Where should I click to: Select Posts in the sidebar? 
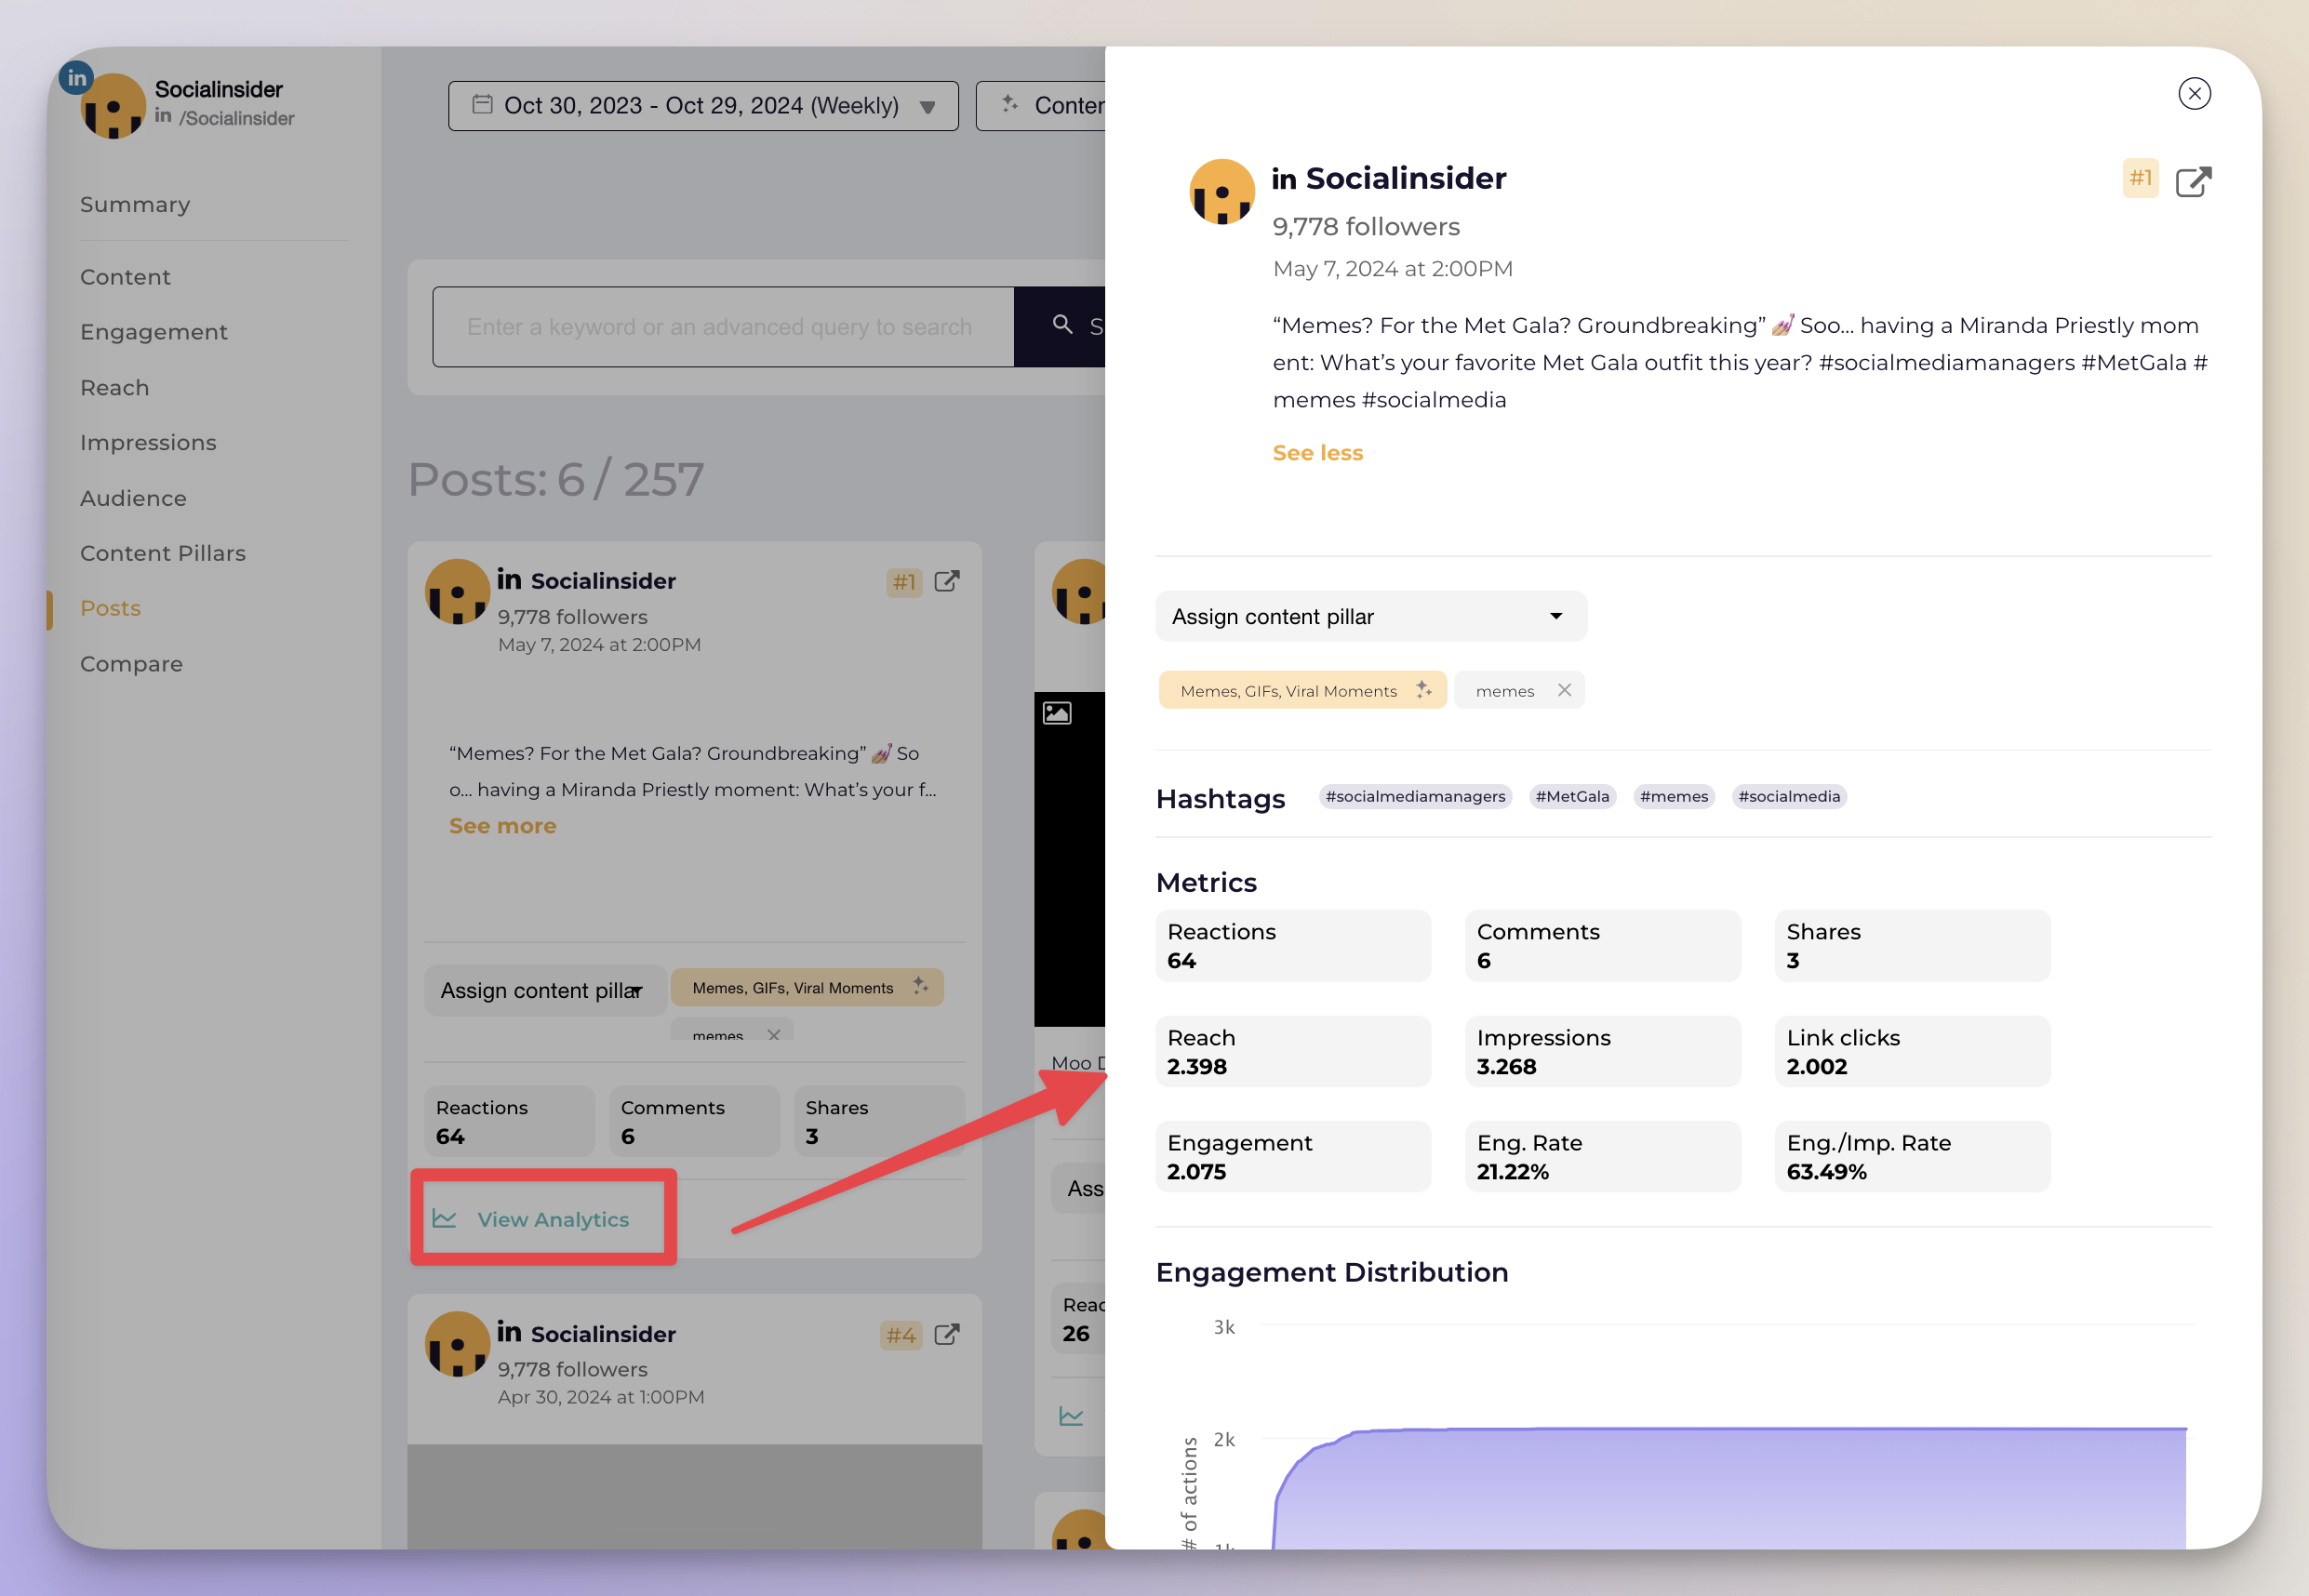110,608
